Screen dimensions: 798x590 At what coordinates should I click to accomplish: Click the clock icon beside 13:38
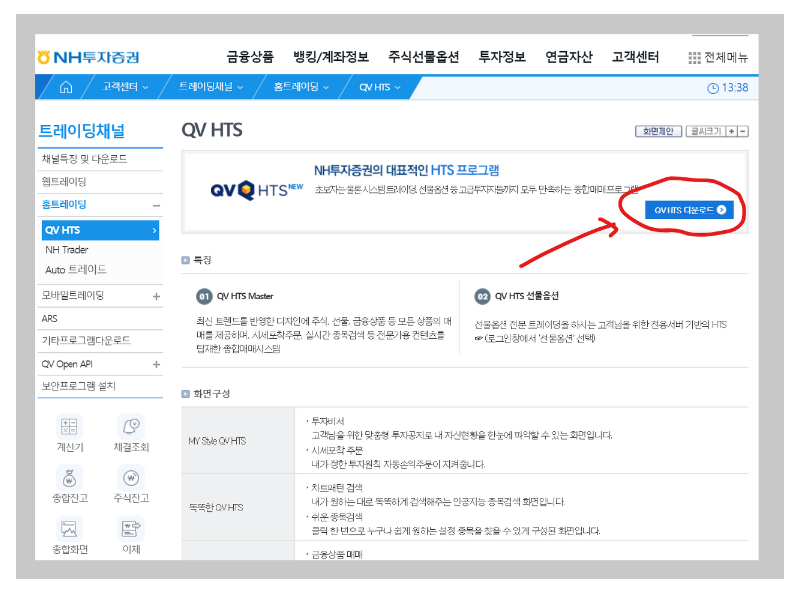[713, 88]
